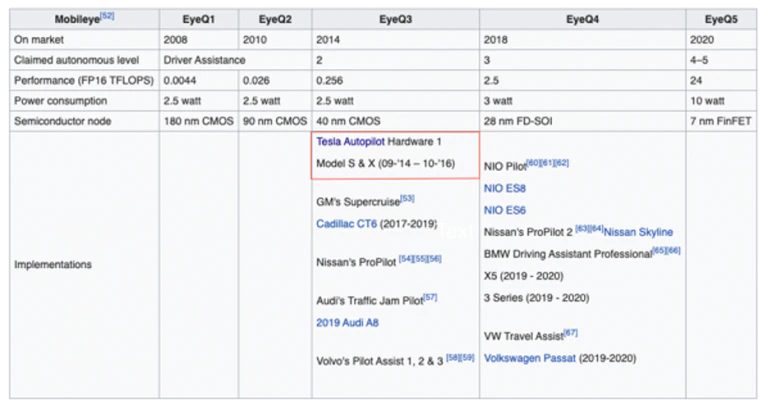
Task: Click the 'On market' row label
Action: click(x=39, y=40)
